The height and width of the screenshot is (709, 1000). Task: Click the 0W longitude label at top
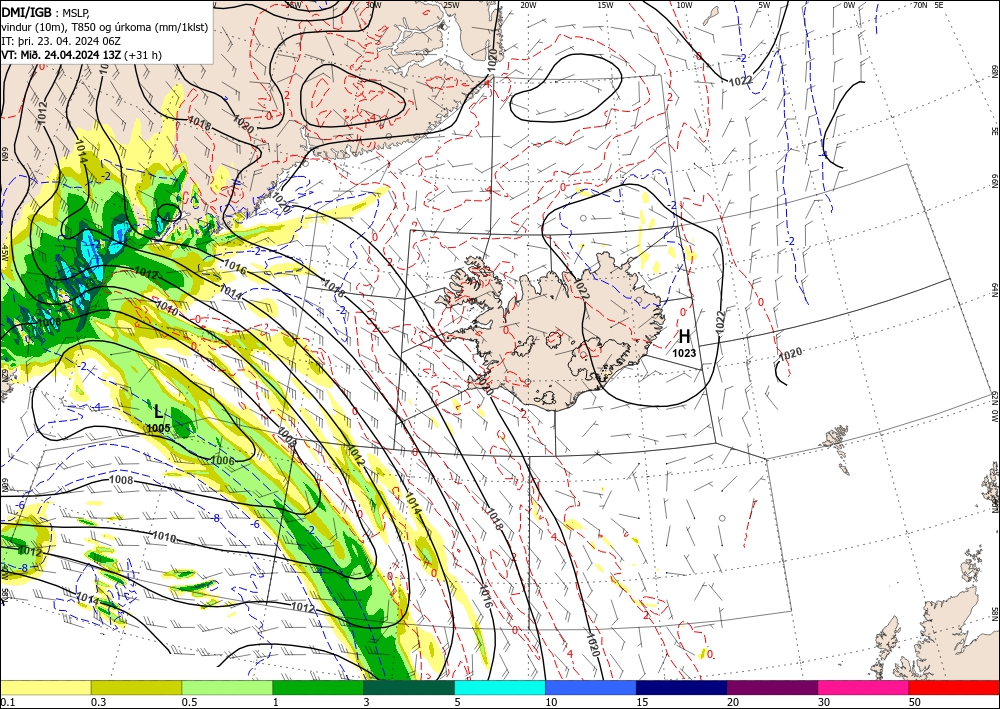[x=849, y=5]
